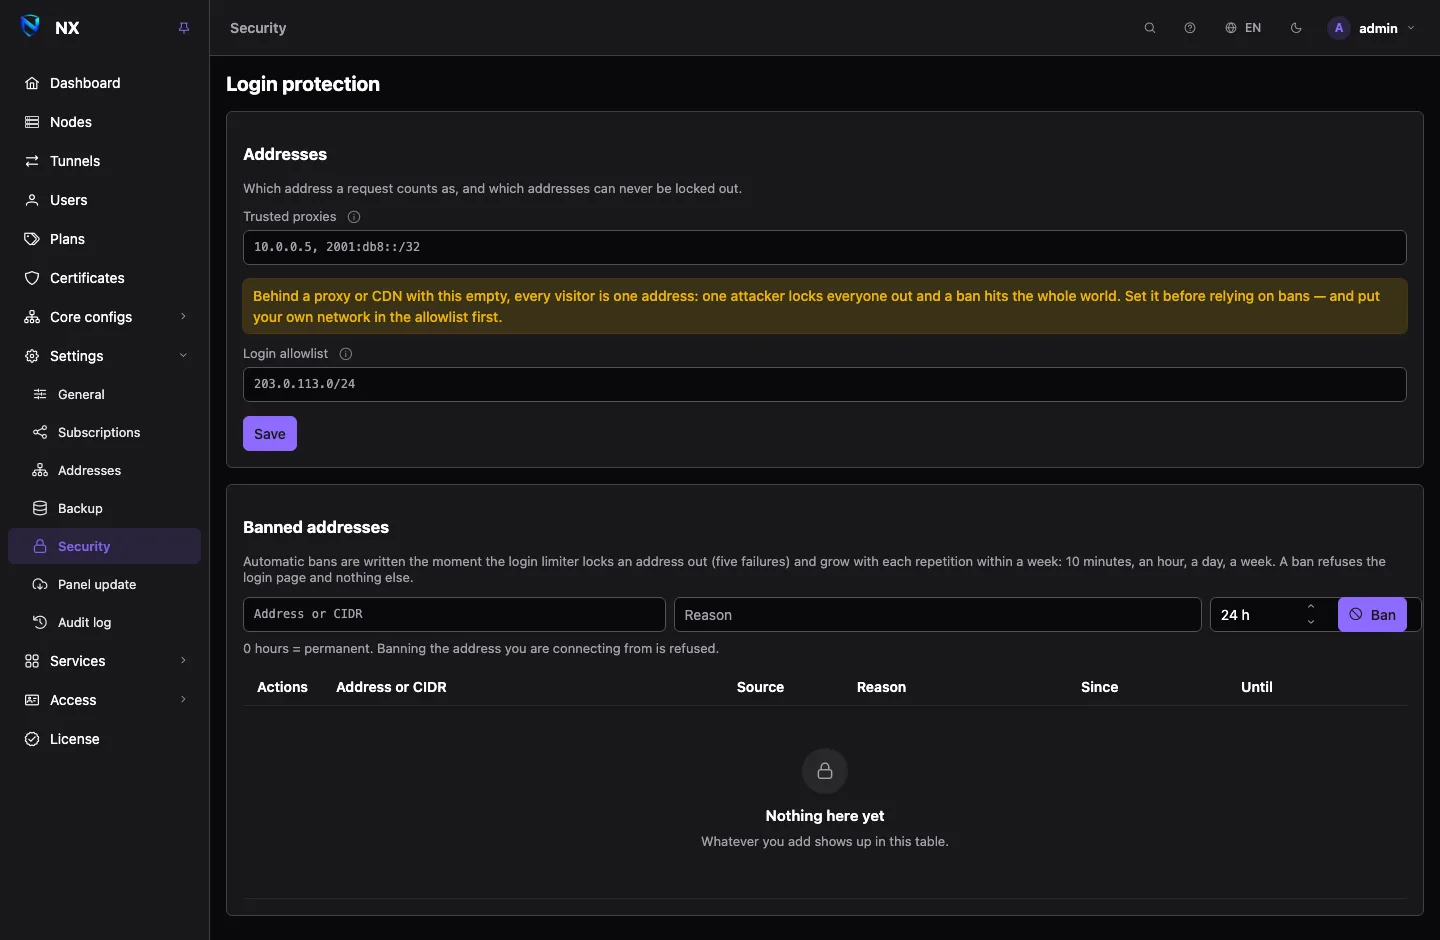Open the Plans page
Screen dimensions: 1440x940
click(104, 239)
